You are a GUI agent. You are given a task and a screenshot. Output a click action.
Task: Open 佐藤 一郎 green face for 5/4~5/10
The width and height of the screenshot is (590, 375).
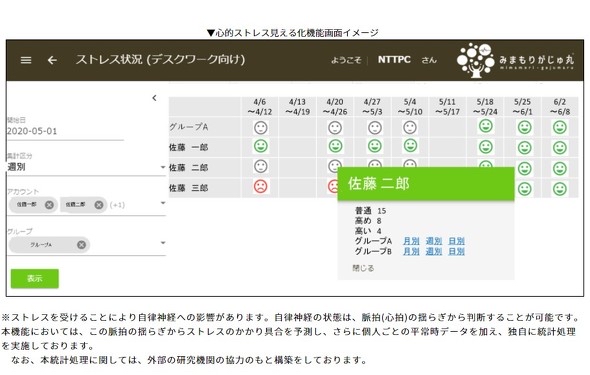(410, 145)
